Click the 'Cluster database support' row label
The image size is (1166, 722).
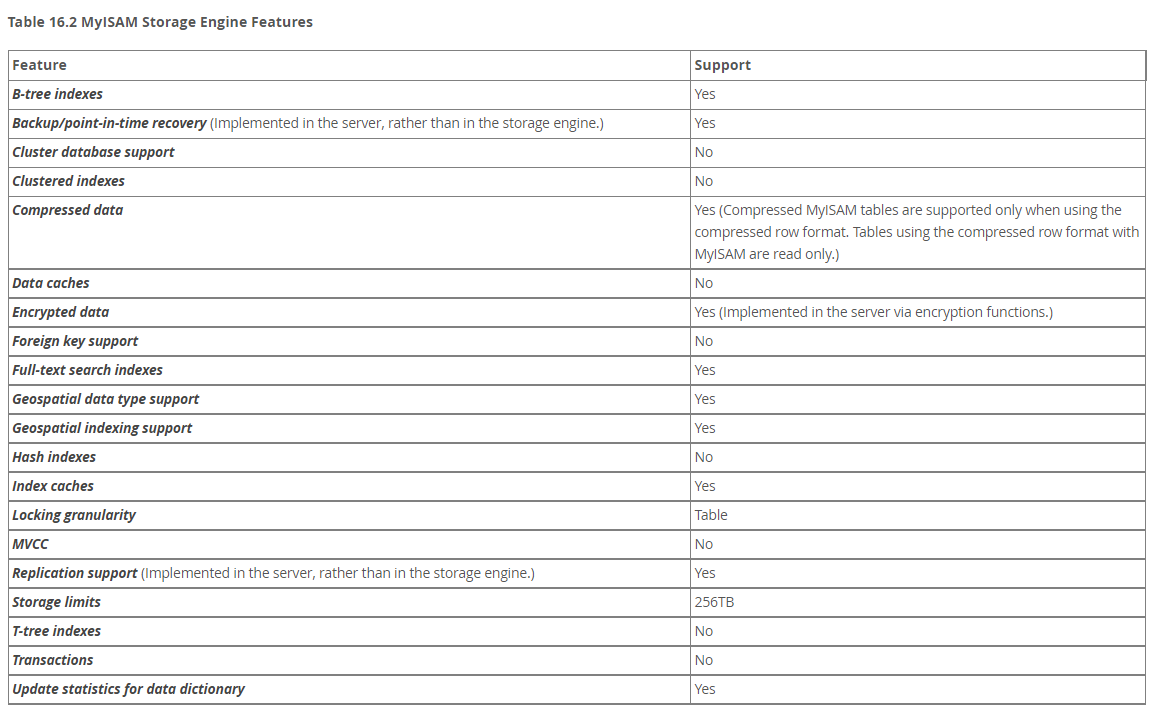93,152
